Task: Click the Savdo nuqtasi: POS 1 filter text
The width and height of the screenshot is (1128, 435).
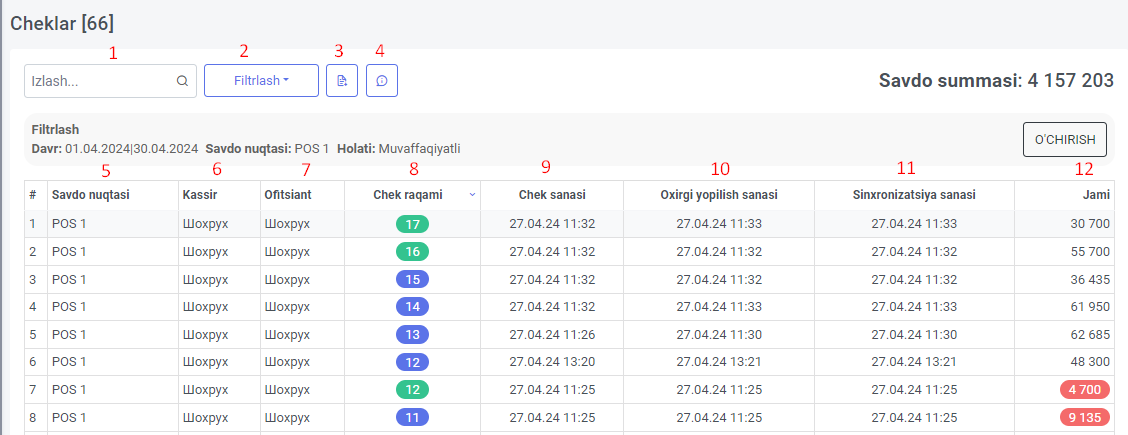Action: (x=268, y=149)
